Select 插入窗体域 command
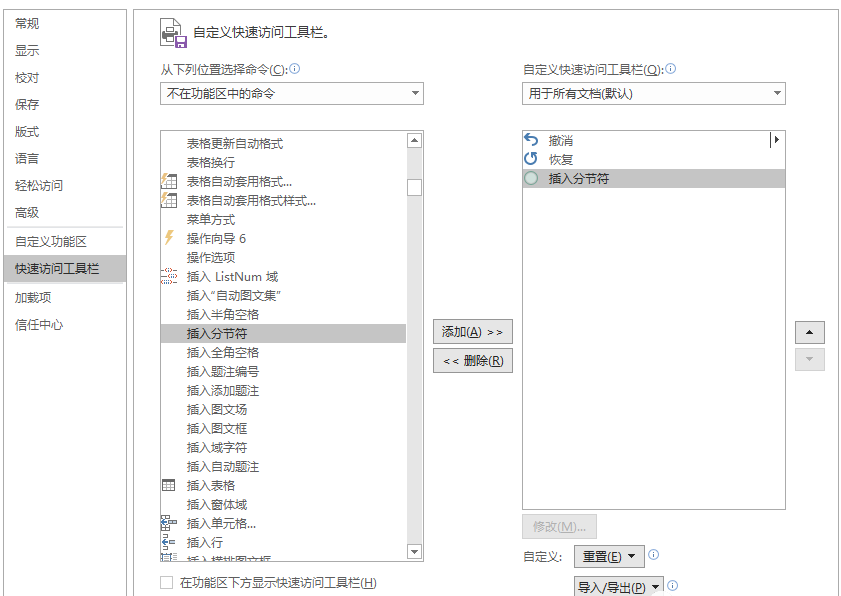 (283, 504)
